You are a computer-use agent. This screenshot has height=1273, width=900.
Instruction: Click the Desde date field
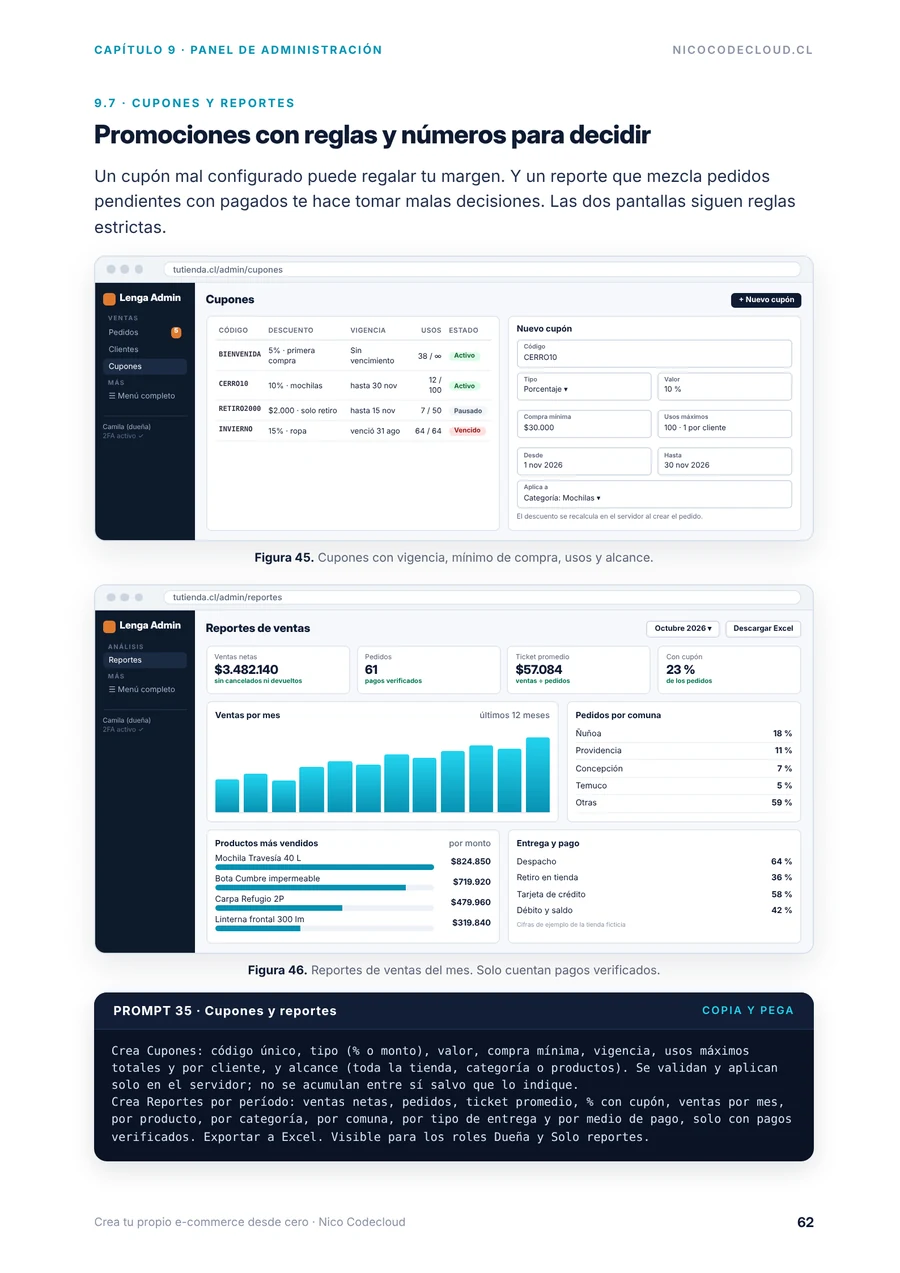(584, 461)
